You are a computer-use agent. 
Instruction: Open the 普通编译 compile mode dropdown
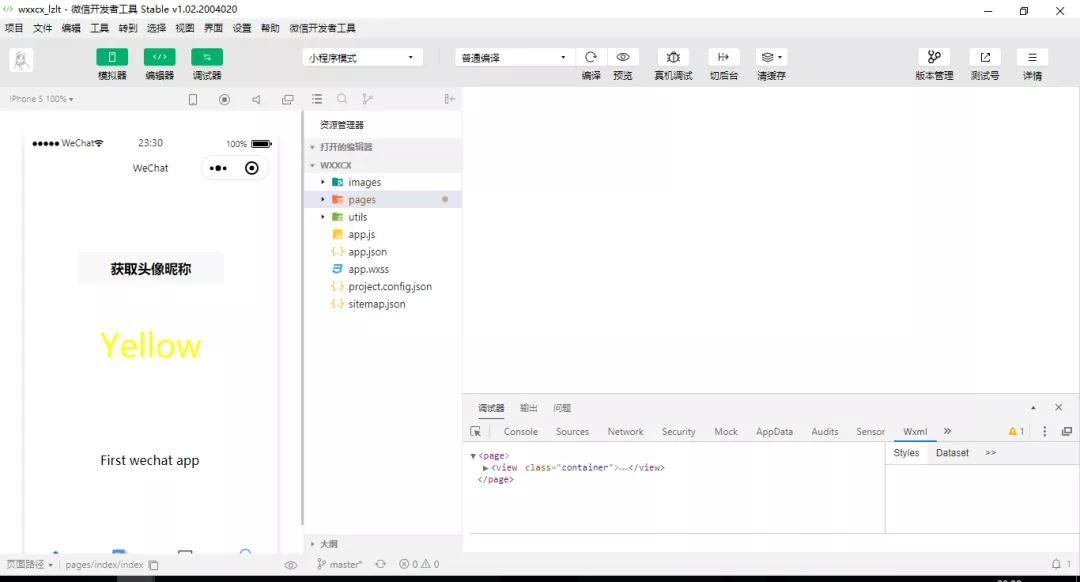tap(512, 57)
